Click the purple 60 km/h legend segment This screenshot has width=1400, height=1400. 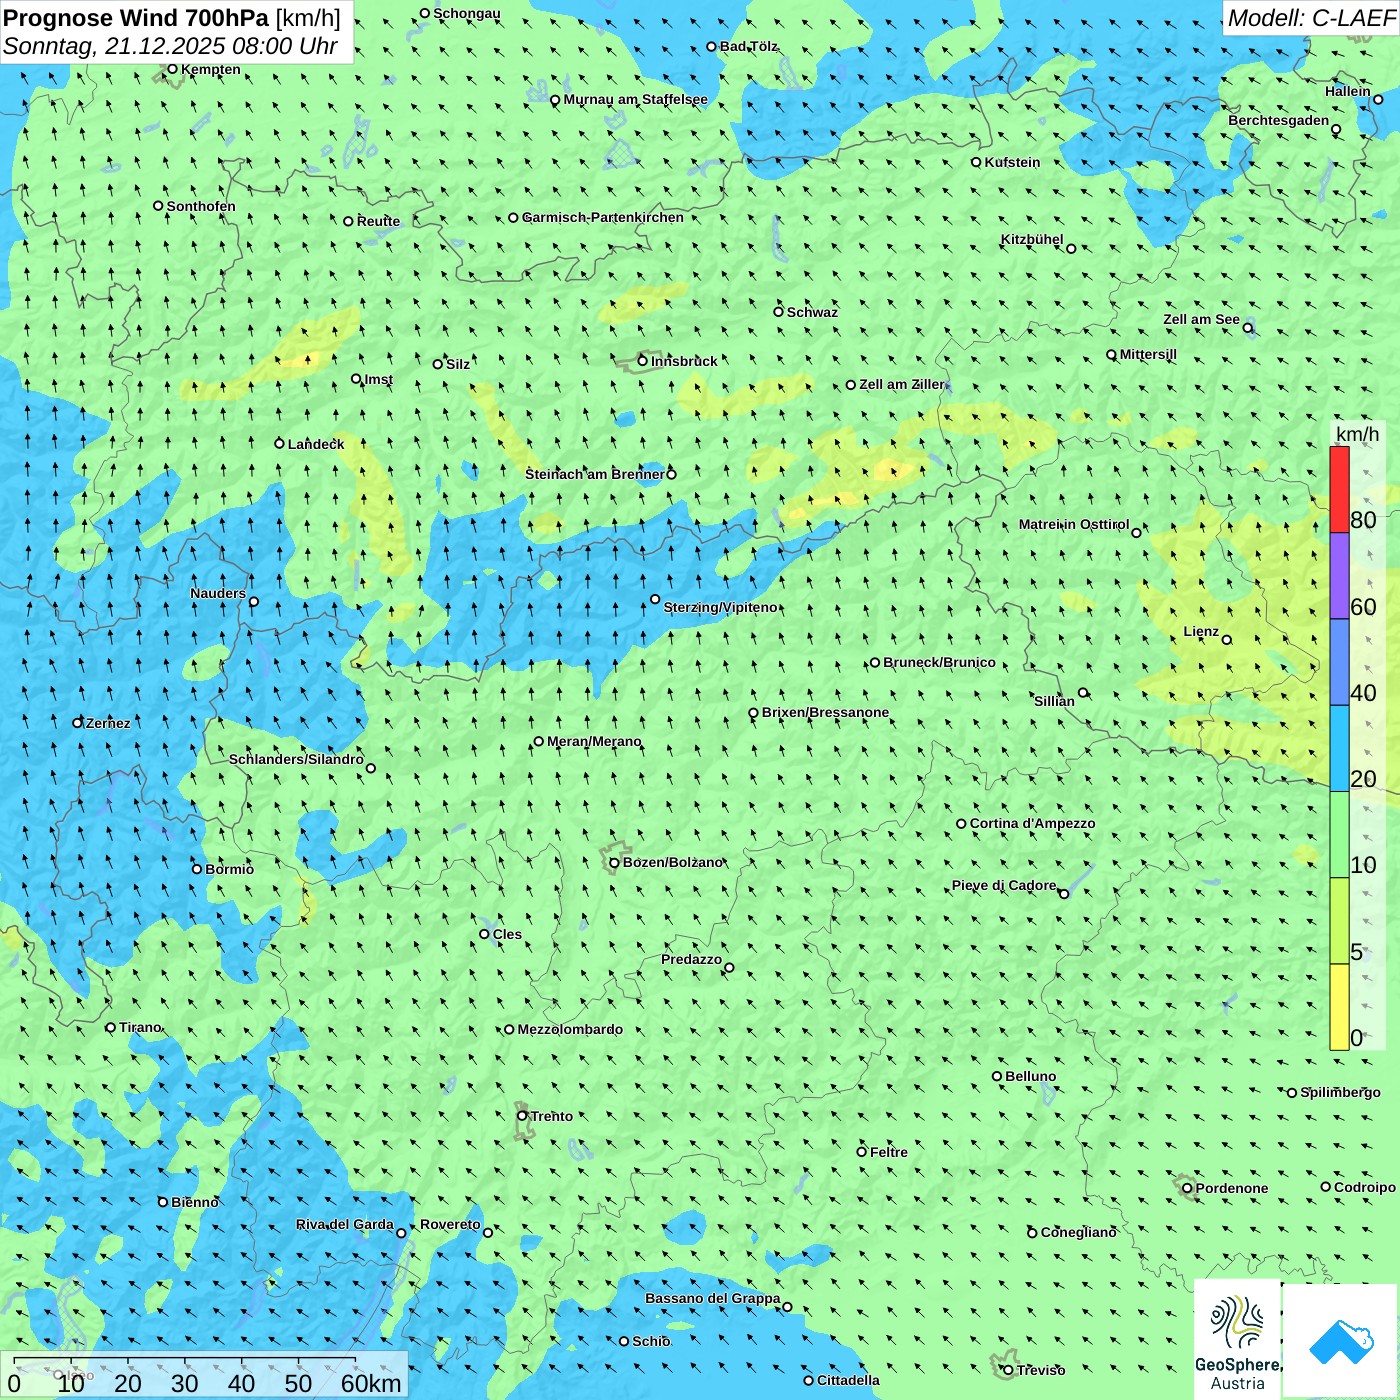pyautogui.click(x=1339, y=576)
